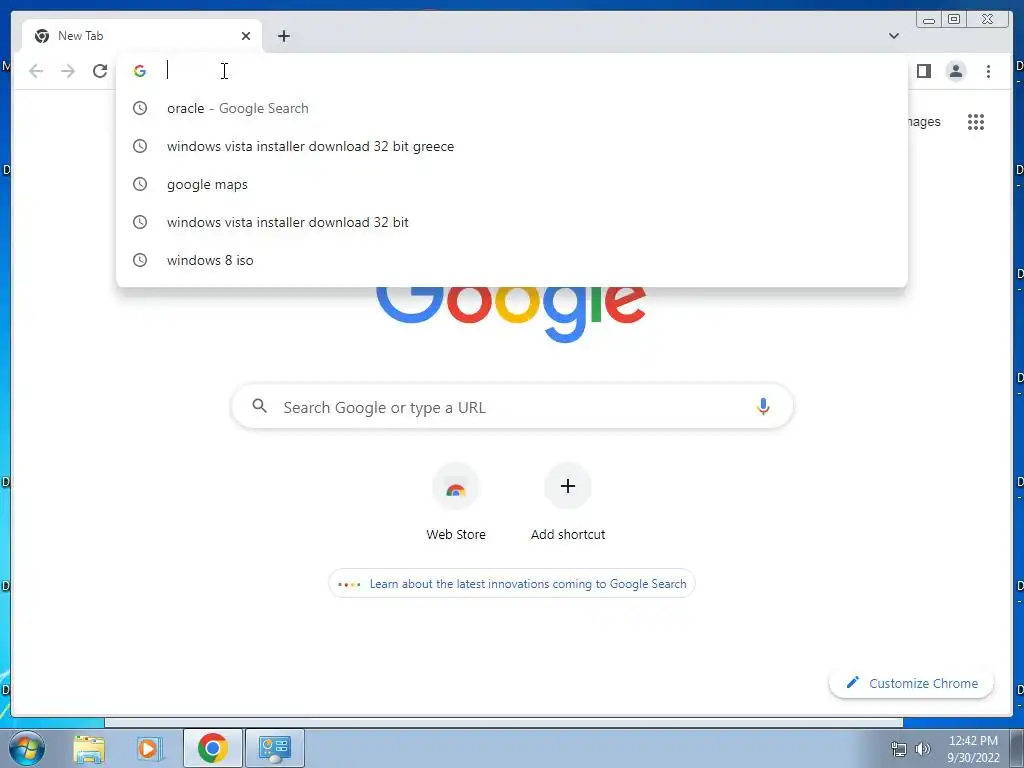Minimize the Chrome window
The image size is (1024, 768).
coord(929,20)
